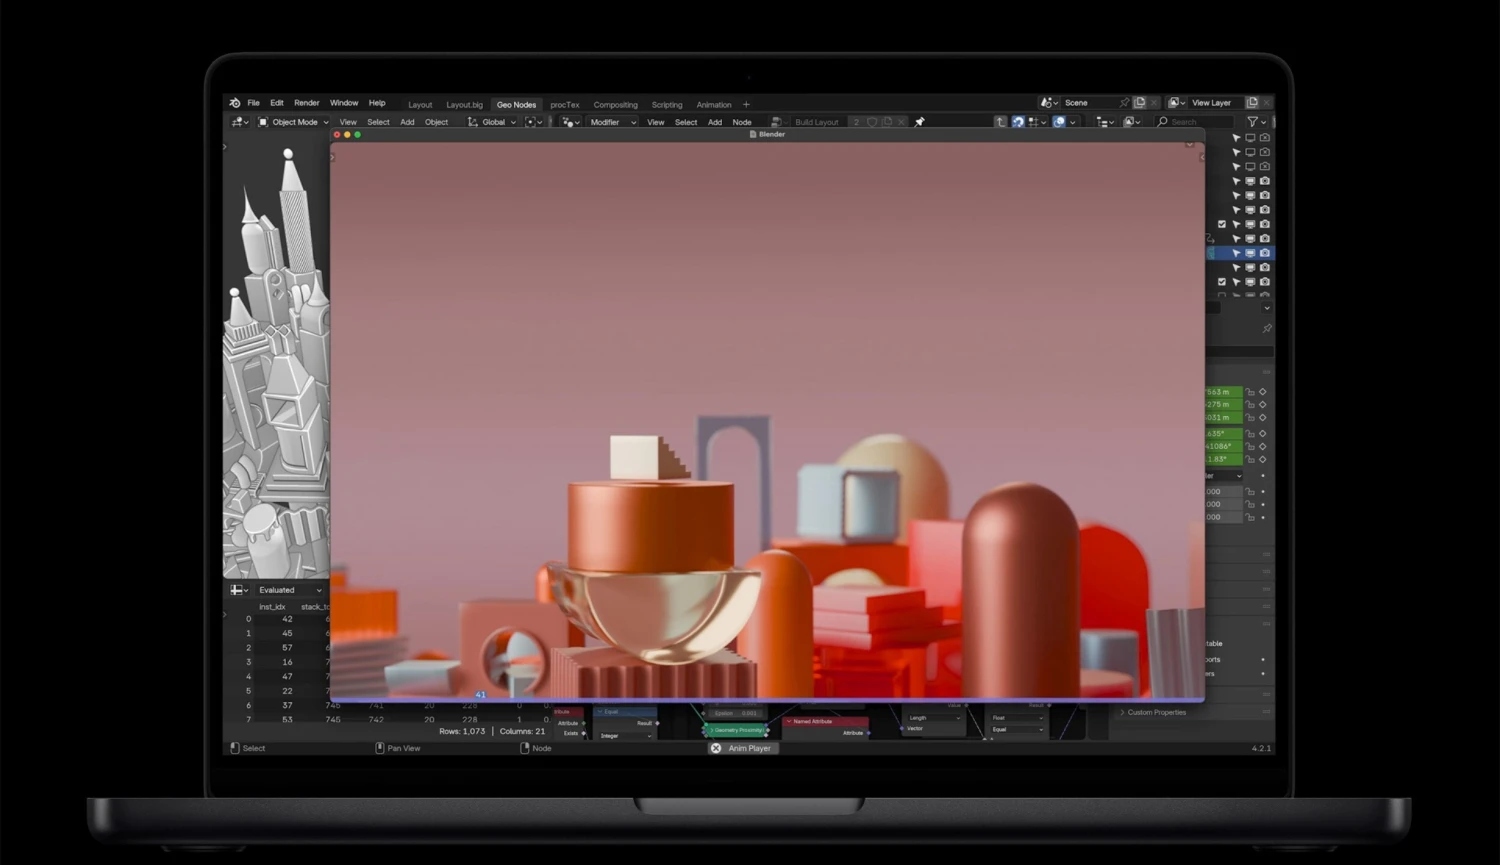Click the Blender logo icon in the menu bar

[x=235, y=103]
